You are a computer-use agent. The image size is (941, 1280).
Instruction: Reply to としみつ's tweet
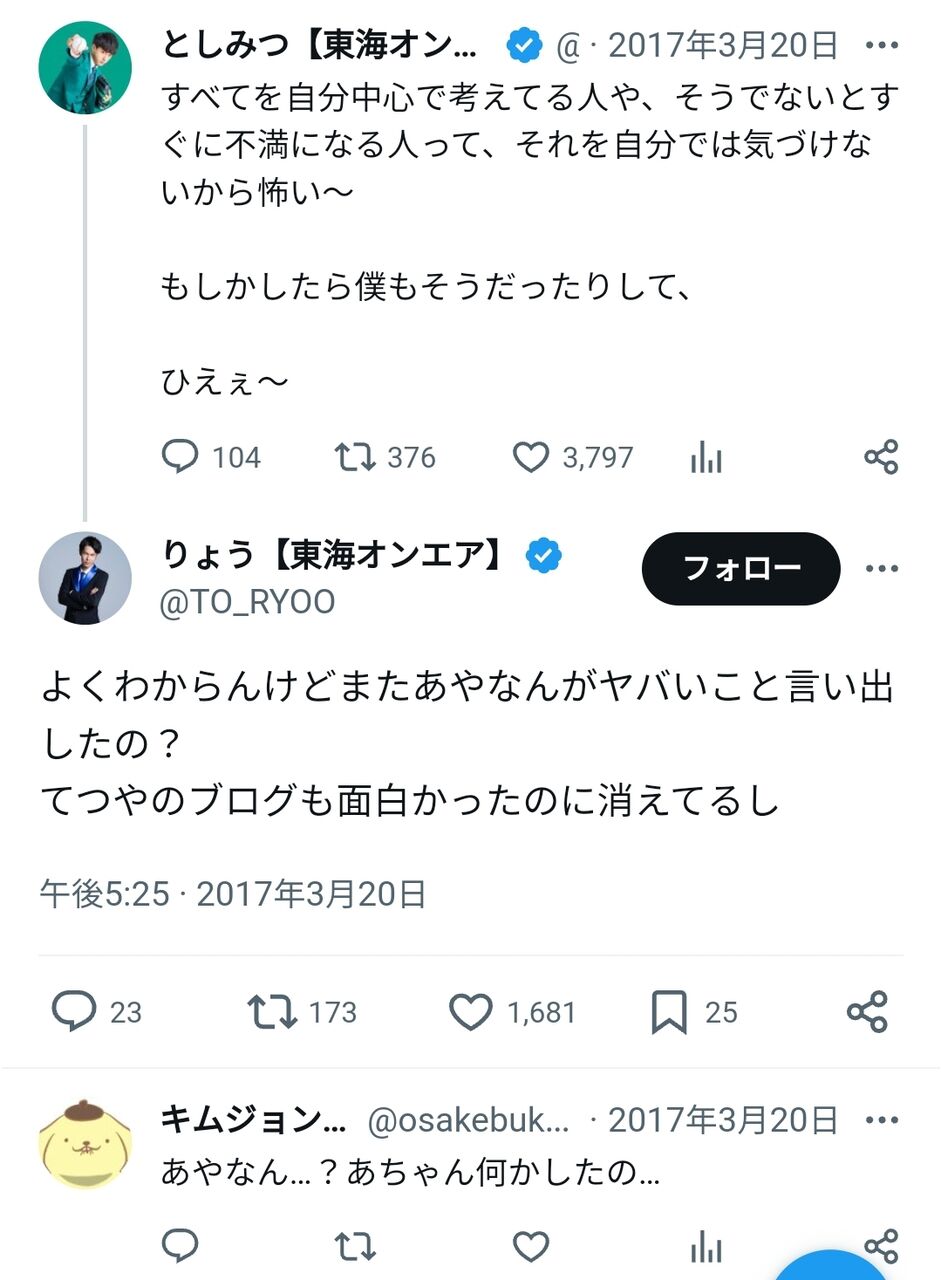181,457
